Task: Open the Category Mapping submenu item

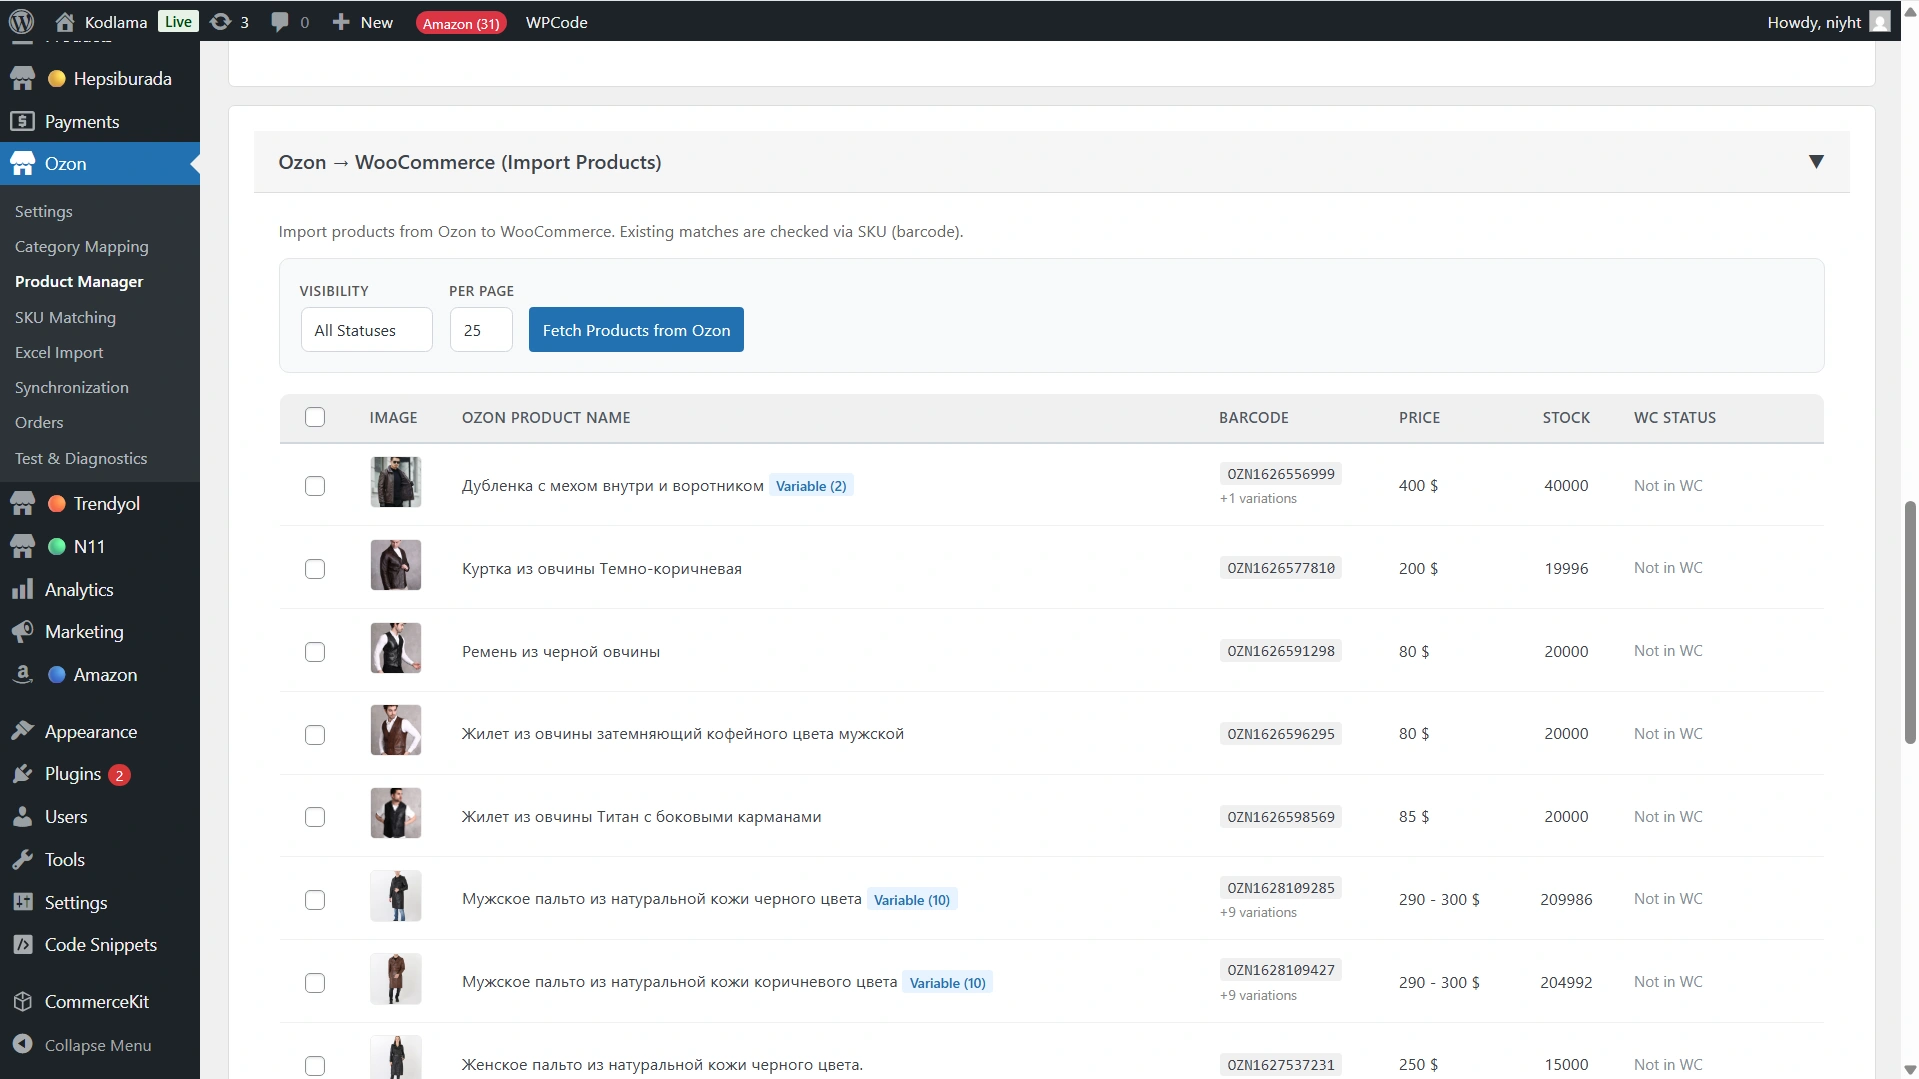Action: pos(81,246)
